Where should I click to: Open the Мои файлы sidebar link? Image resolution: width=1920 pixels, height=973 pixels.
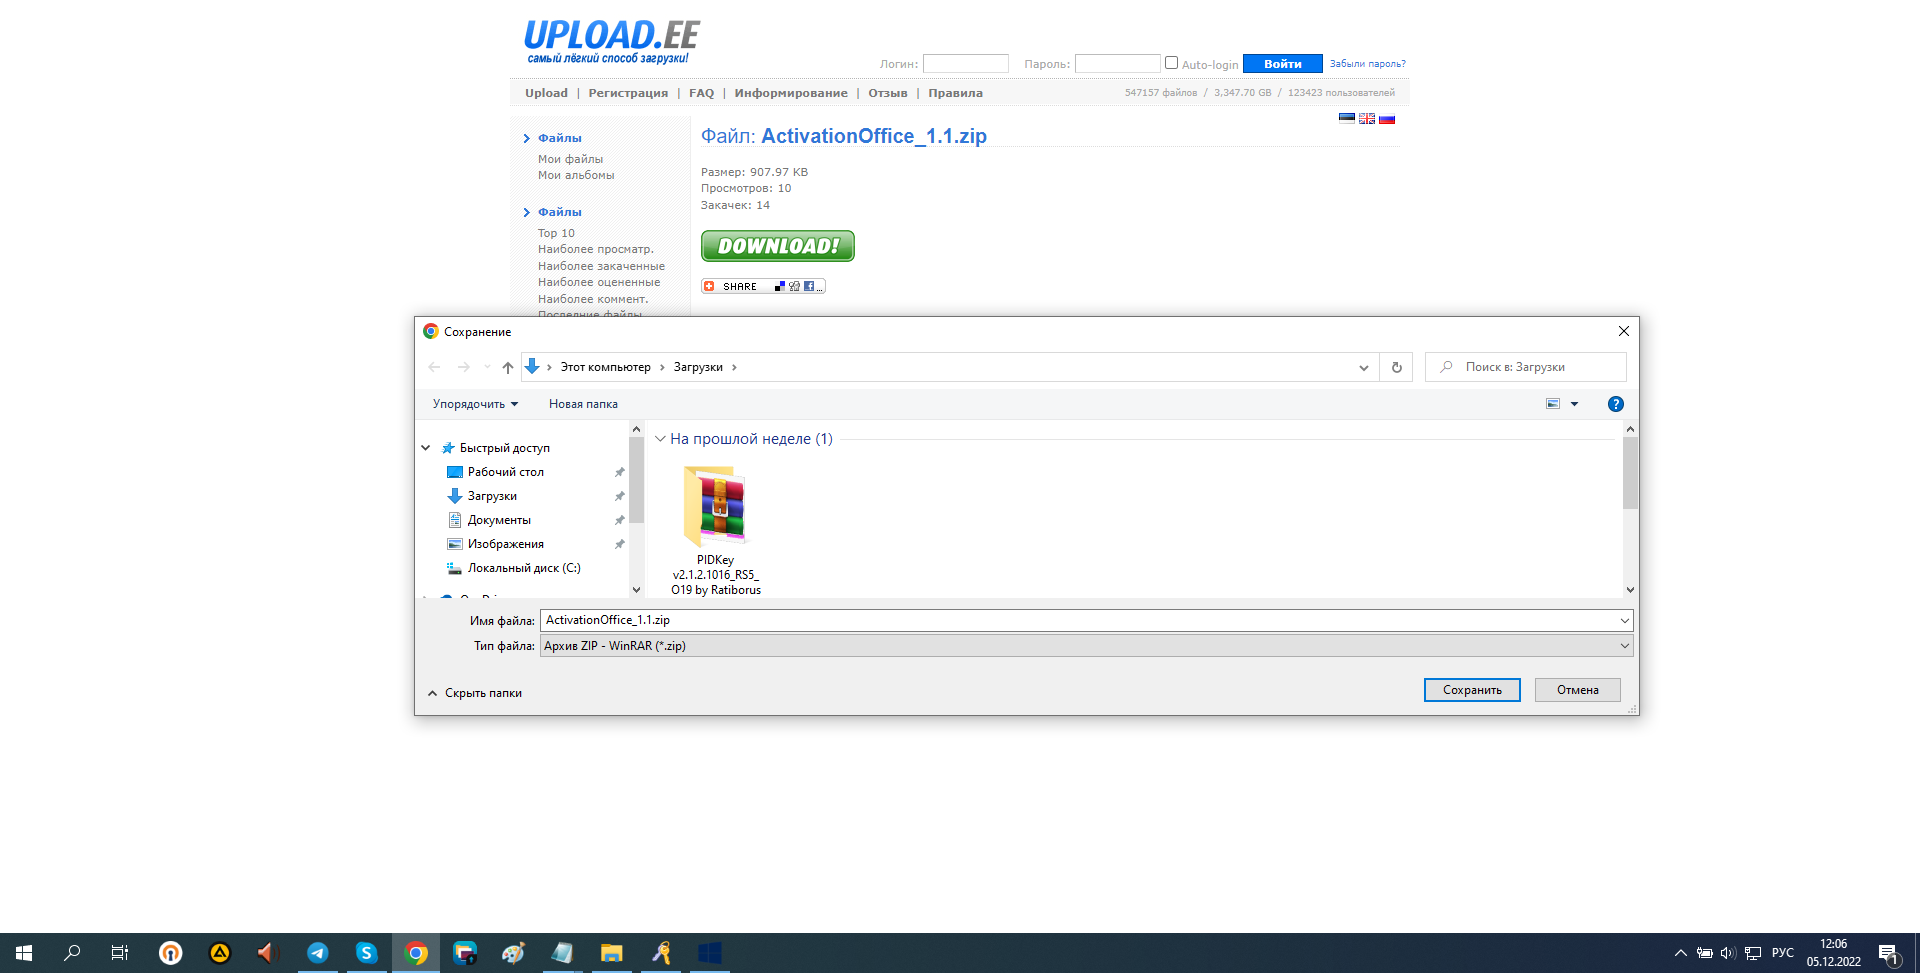(570, 159)
